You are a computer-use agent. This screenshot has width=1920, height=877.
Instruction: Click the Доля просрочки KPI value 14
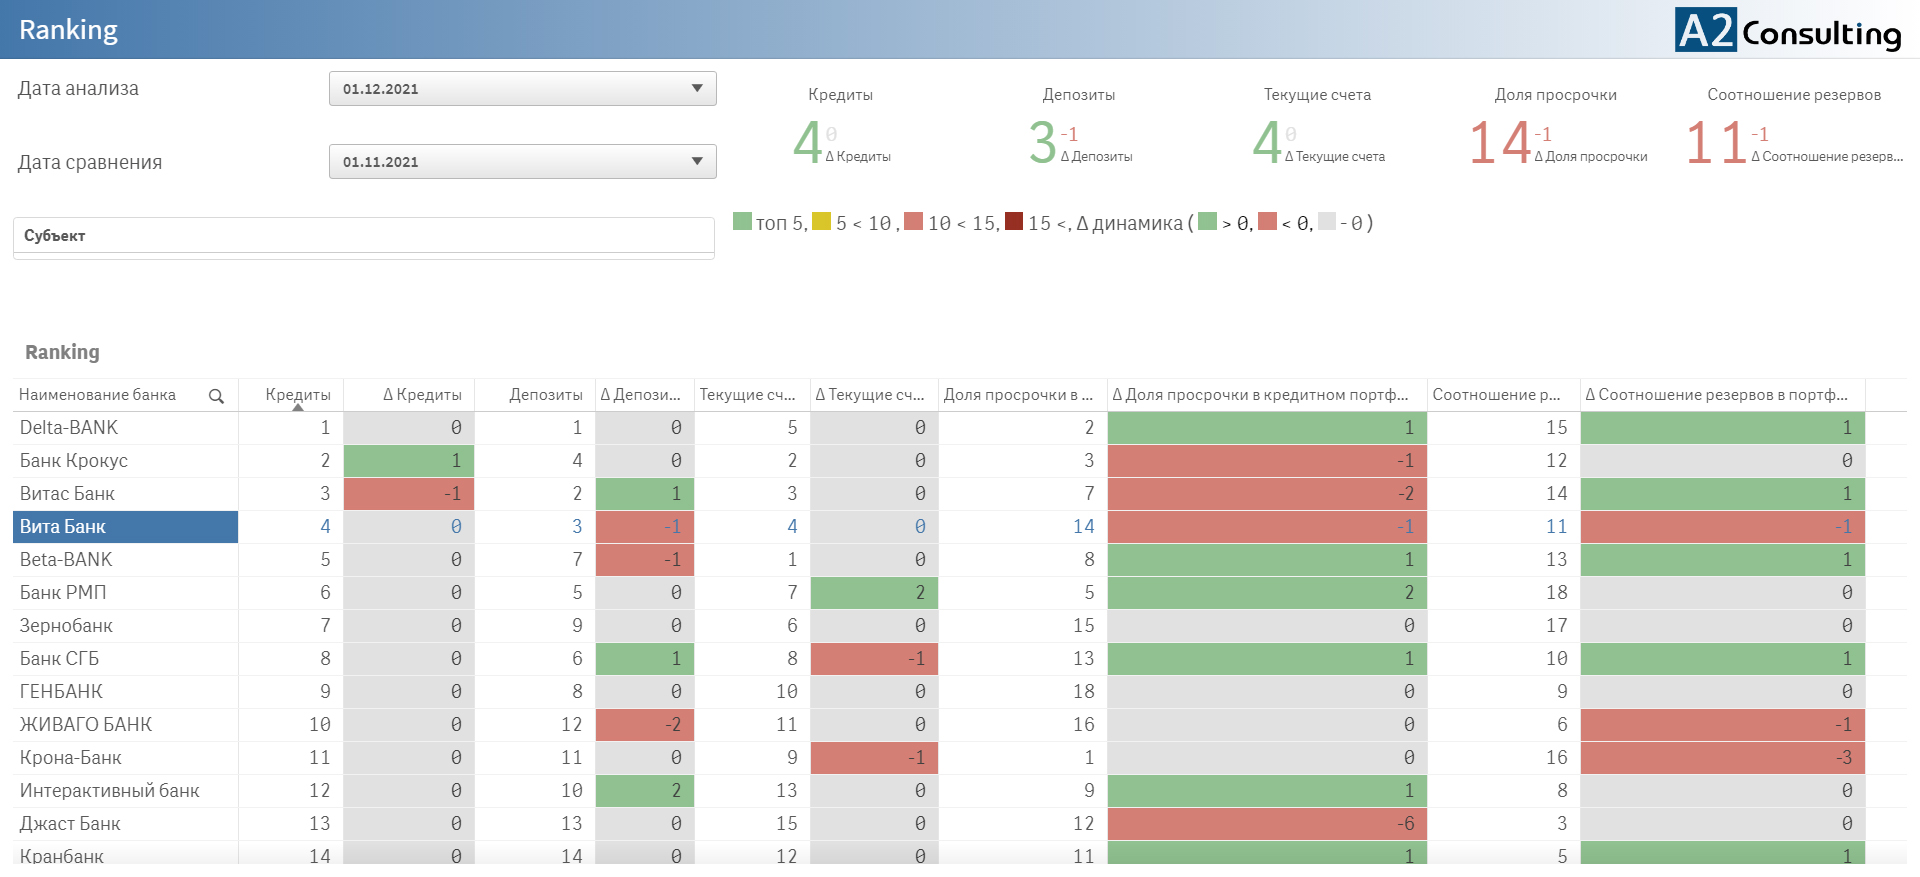point(1499,143)
